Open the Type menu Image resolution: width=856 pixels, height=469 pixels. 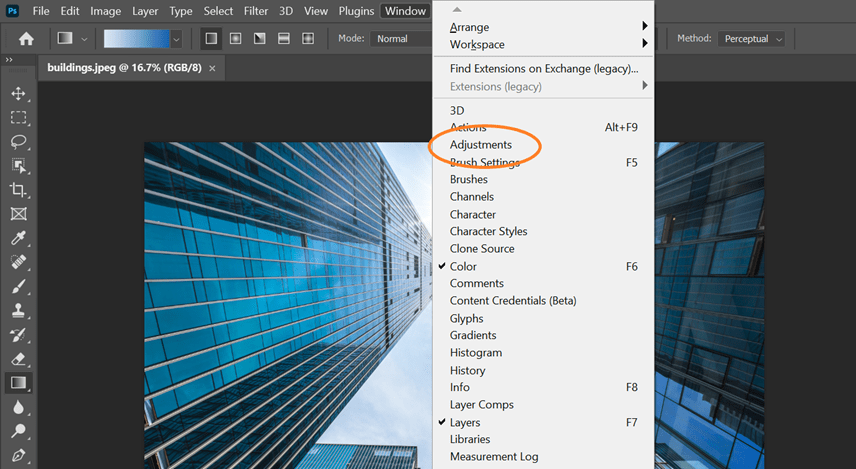(181, 11)
